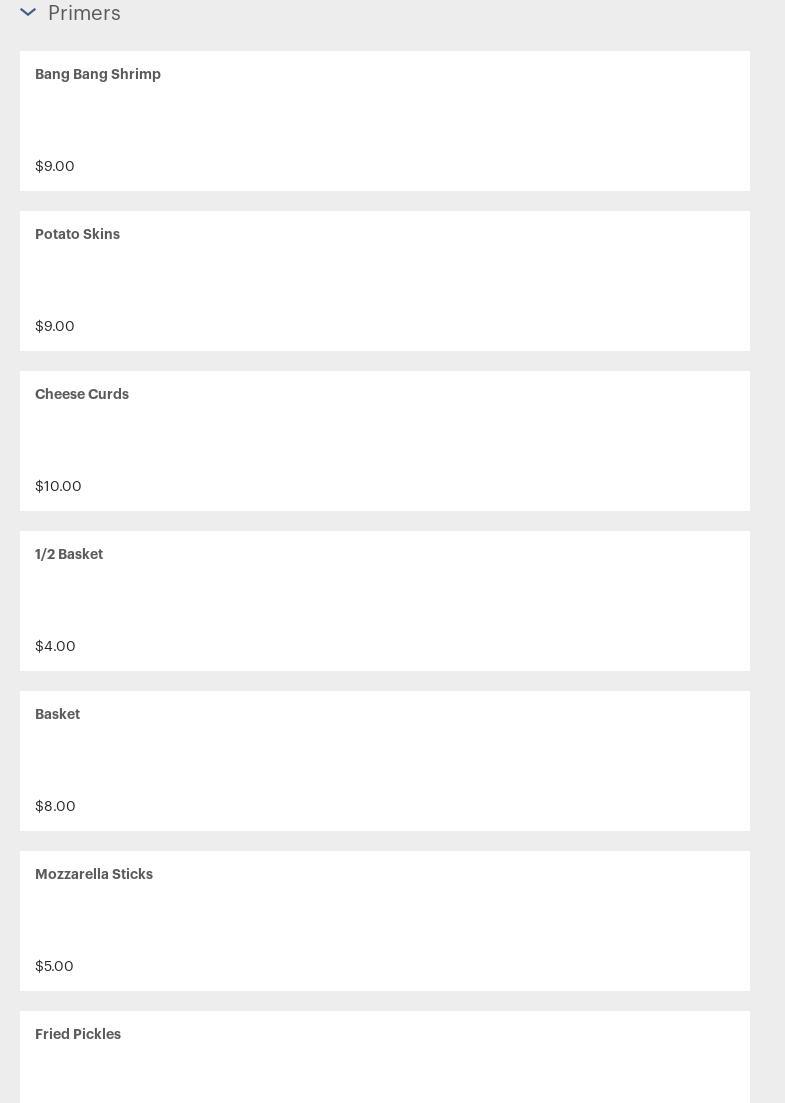Viewport: 785px width, 1103px height.
Task: Click blank area in the Fried Pickles card
Action: (422, 1069)
